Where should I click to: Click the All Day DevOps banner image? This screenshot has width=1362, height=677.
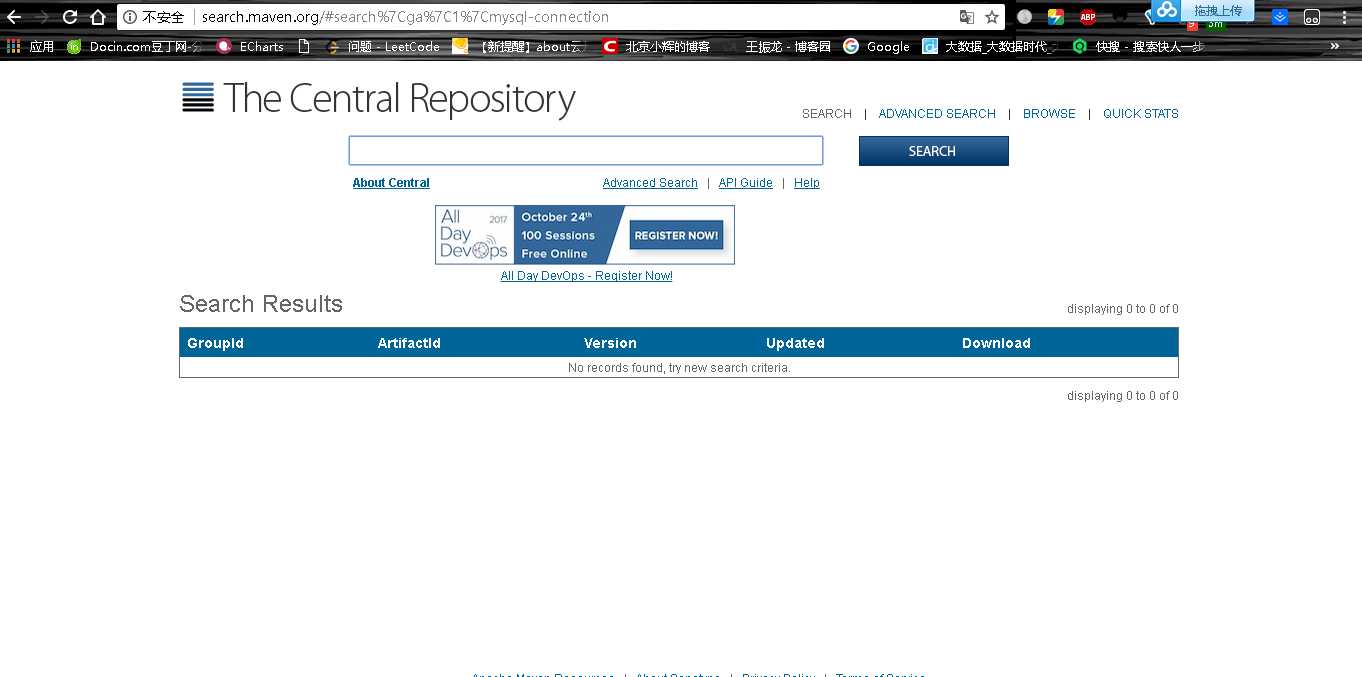point(584,235)
